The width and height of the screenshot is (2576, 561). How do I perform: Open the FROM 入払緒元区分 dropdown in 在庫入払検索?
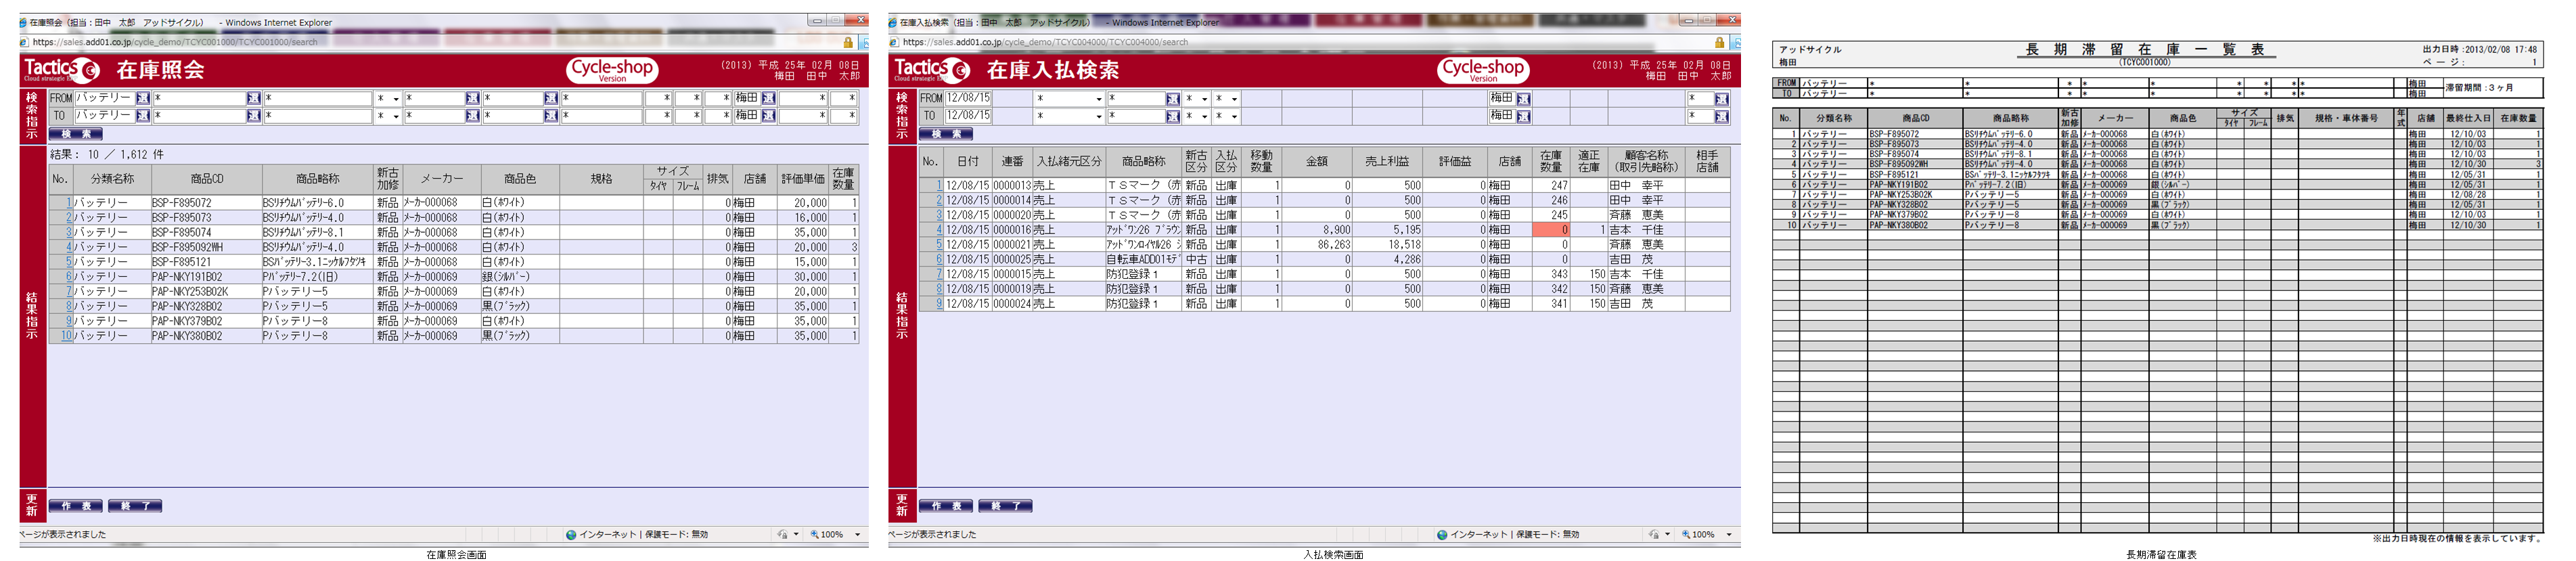pyautogui.click(x=1099, y=99)
